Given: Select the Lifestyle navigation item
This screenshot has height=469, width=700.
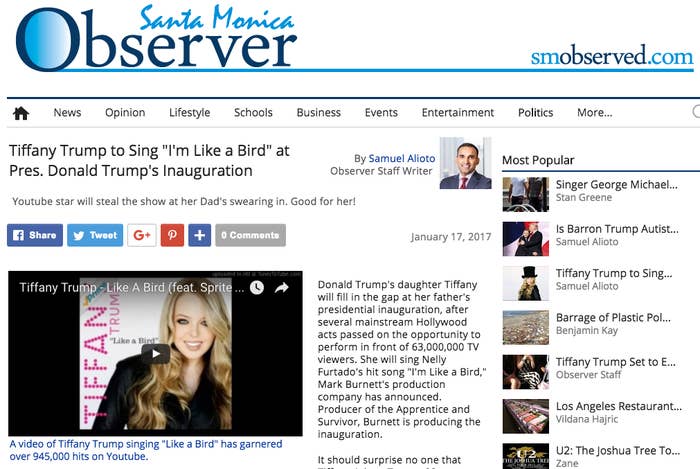Looking at the screenshot, I should tap(189, 112).
